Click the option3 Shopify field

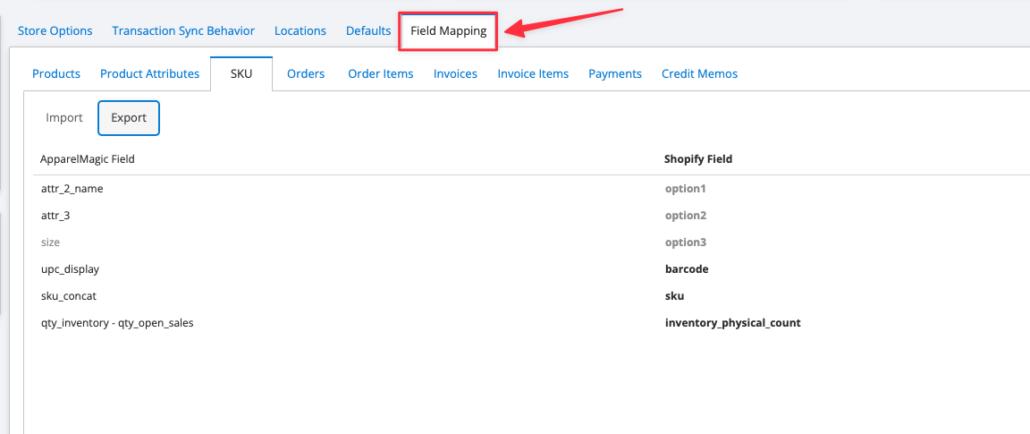(686, 242)
